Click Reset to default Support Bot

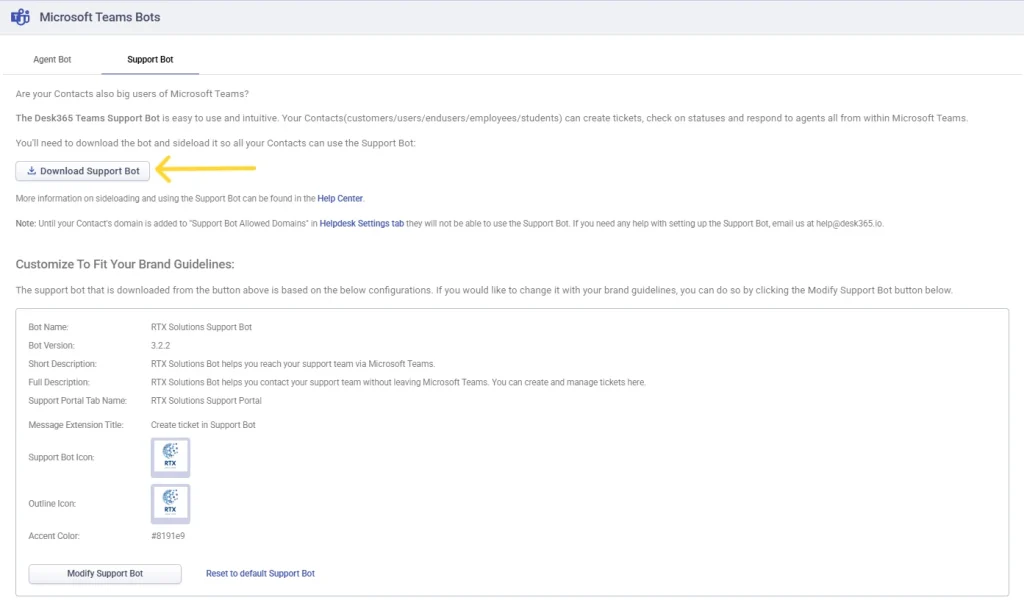260,574
